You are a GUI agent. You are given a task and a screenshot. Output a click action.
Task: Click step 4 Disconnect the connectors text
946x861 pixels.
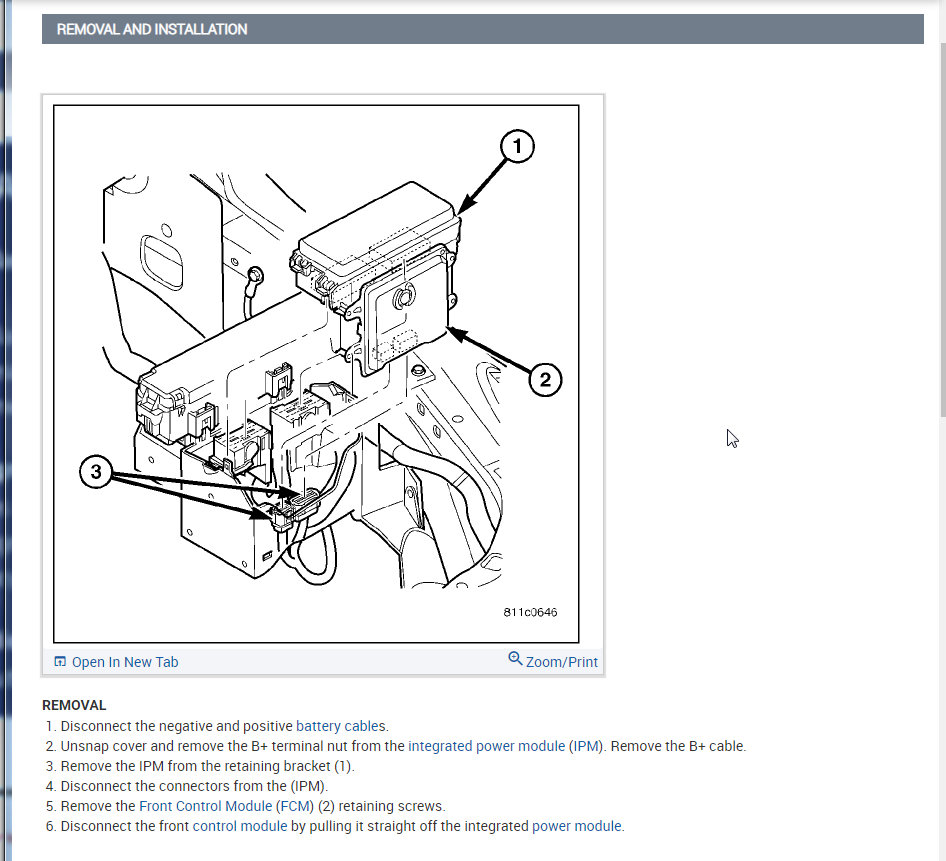coord(194,786)
